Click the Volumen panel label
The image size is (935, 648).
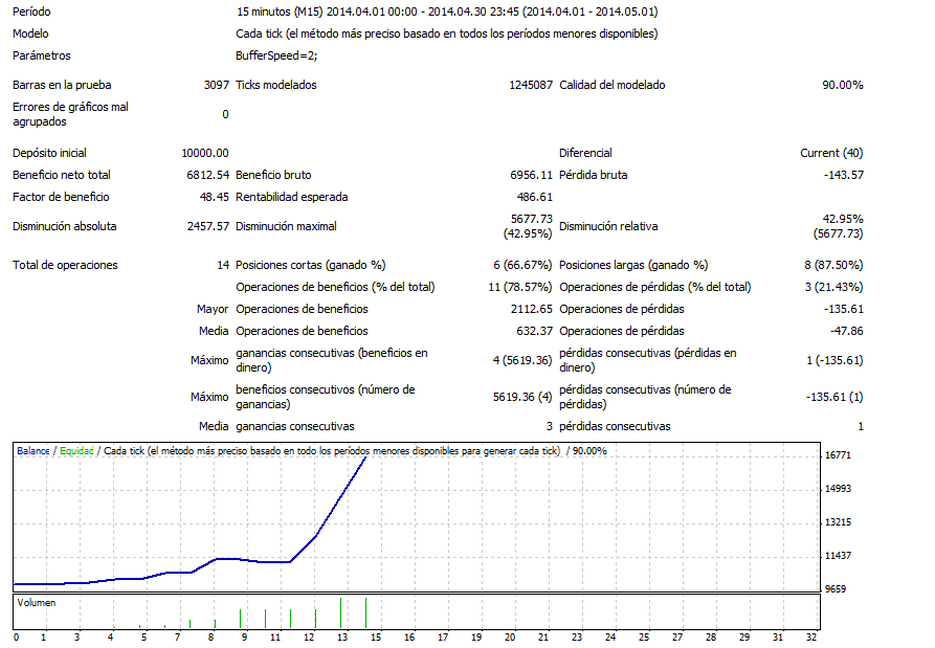pyautogui.click(x=37, y=603)
